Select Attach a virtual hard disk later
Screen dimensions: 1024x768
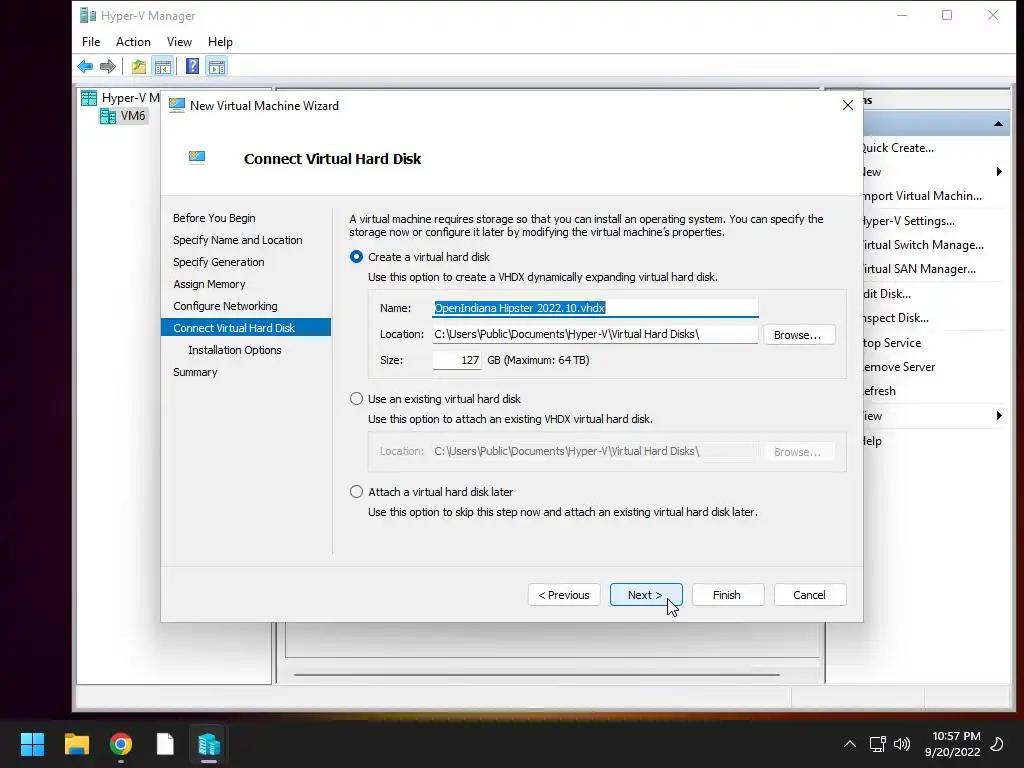pos(356,492)
